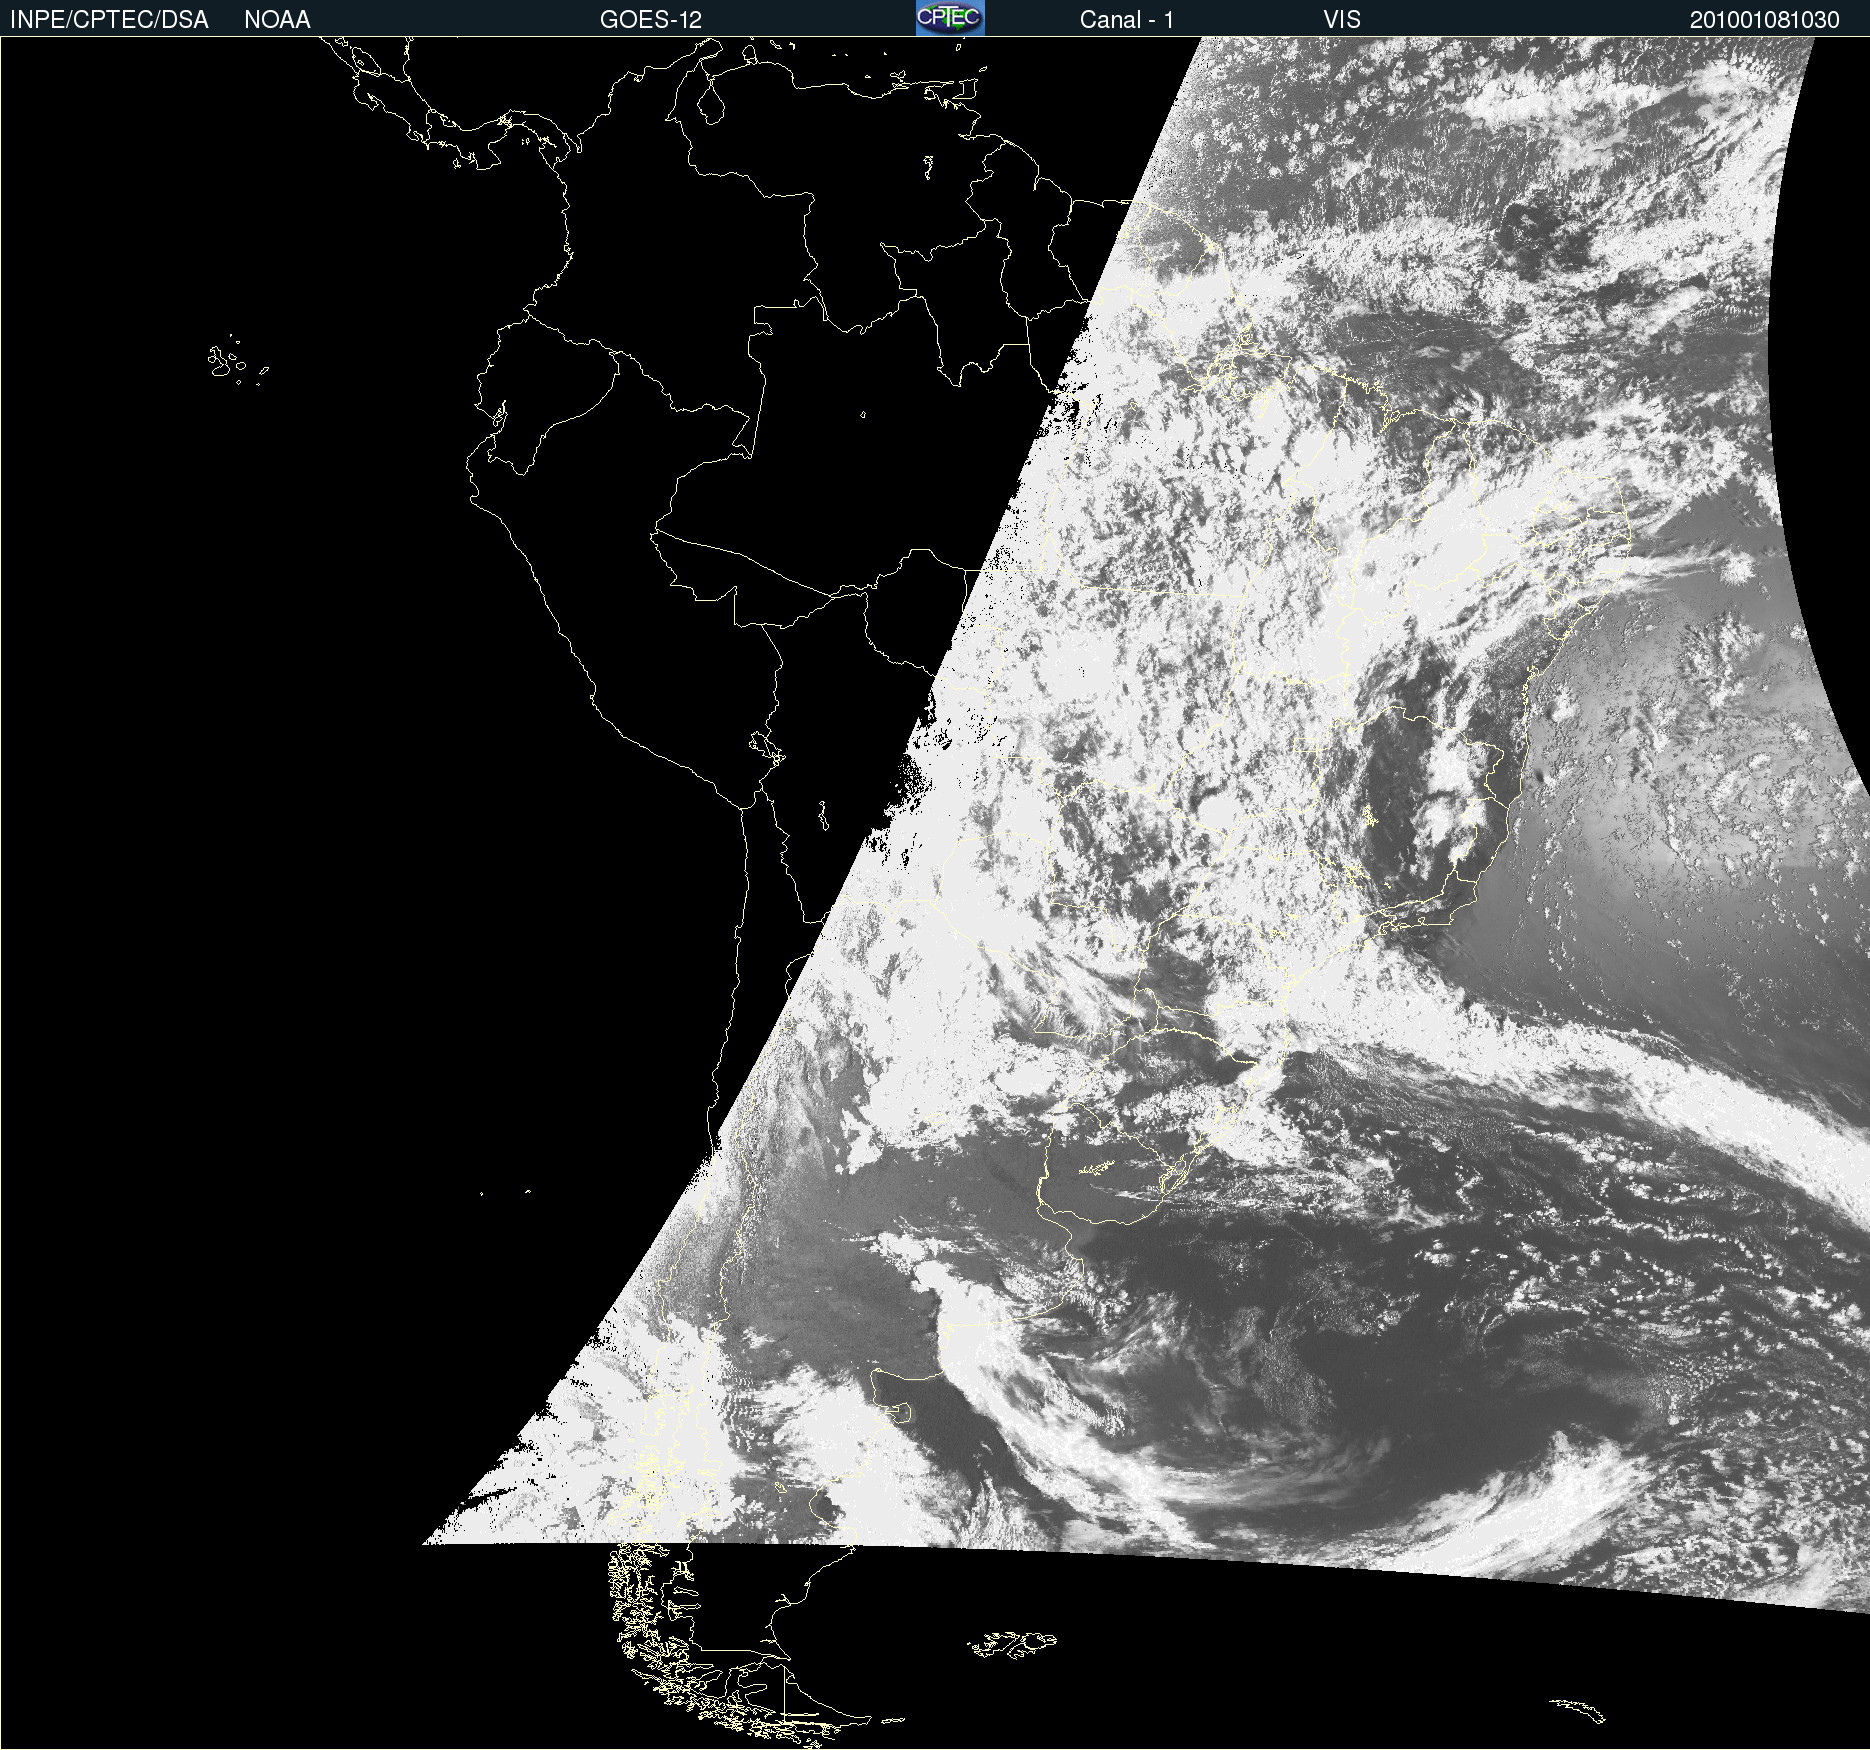Click the 'Canal - 1' label
The image size is (1870, 1750).
1127,20
